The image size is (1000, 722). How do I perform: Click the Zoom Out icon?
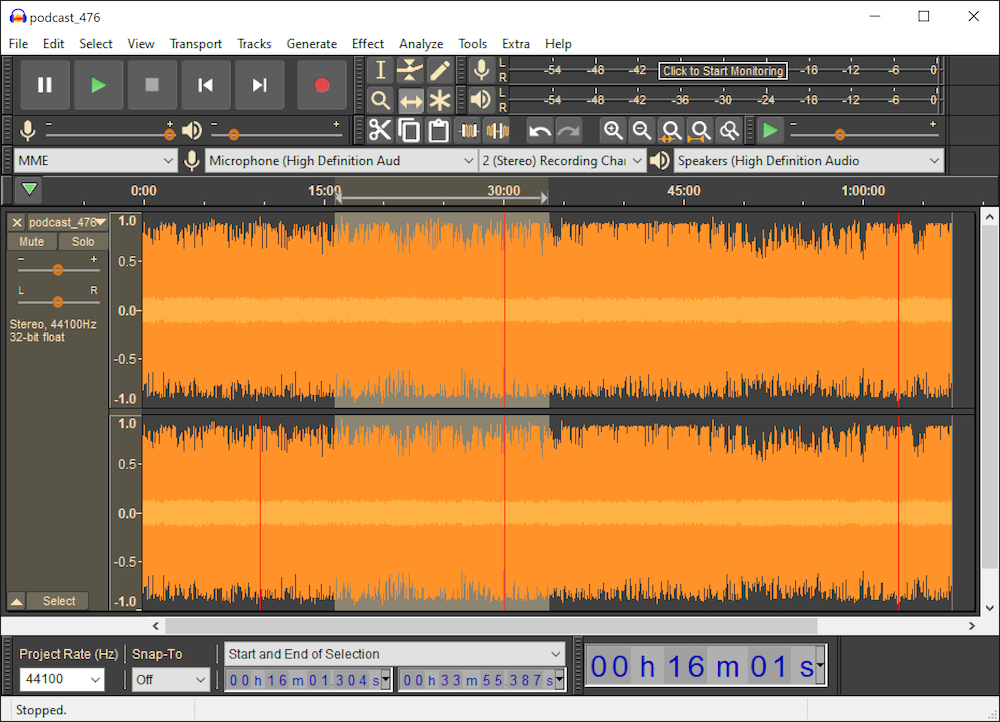coord(642,131)
